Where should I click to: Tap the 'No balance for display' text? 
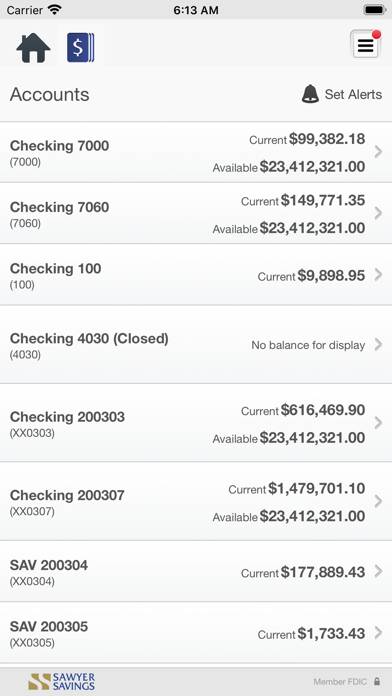308,345
